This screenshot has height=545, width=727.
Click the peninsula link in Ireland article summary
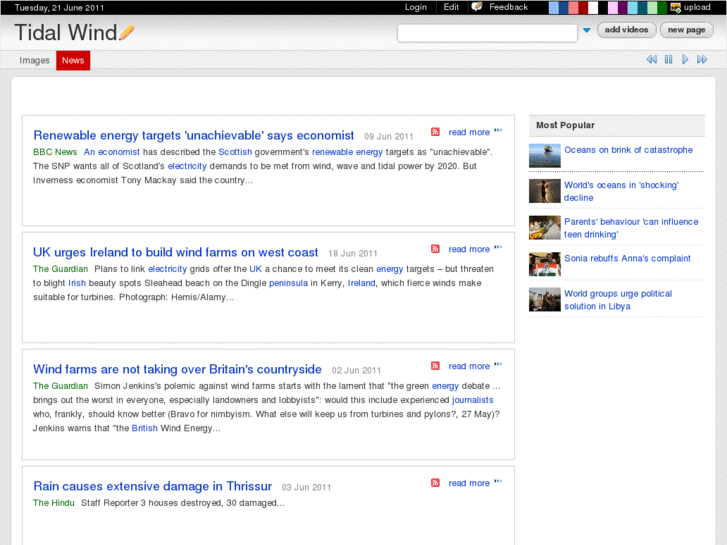click(x=288, y=283)
